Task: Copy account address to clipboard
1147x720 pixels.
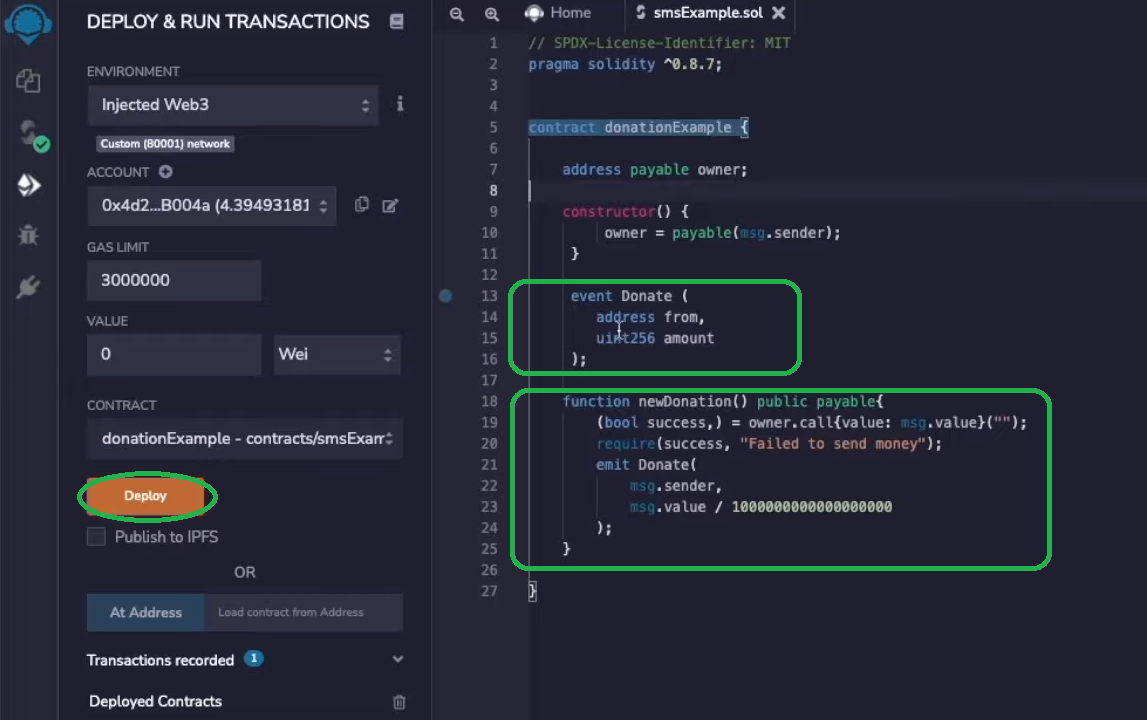Action: 361,205
